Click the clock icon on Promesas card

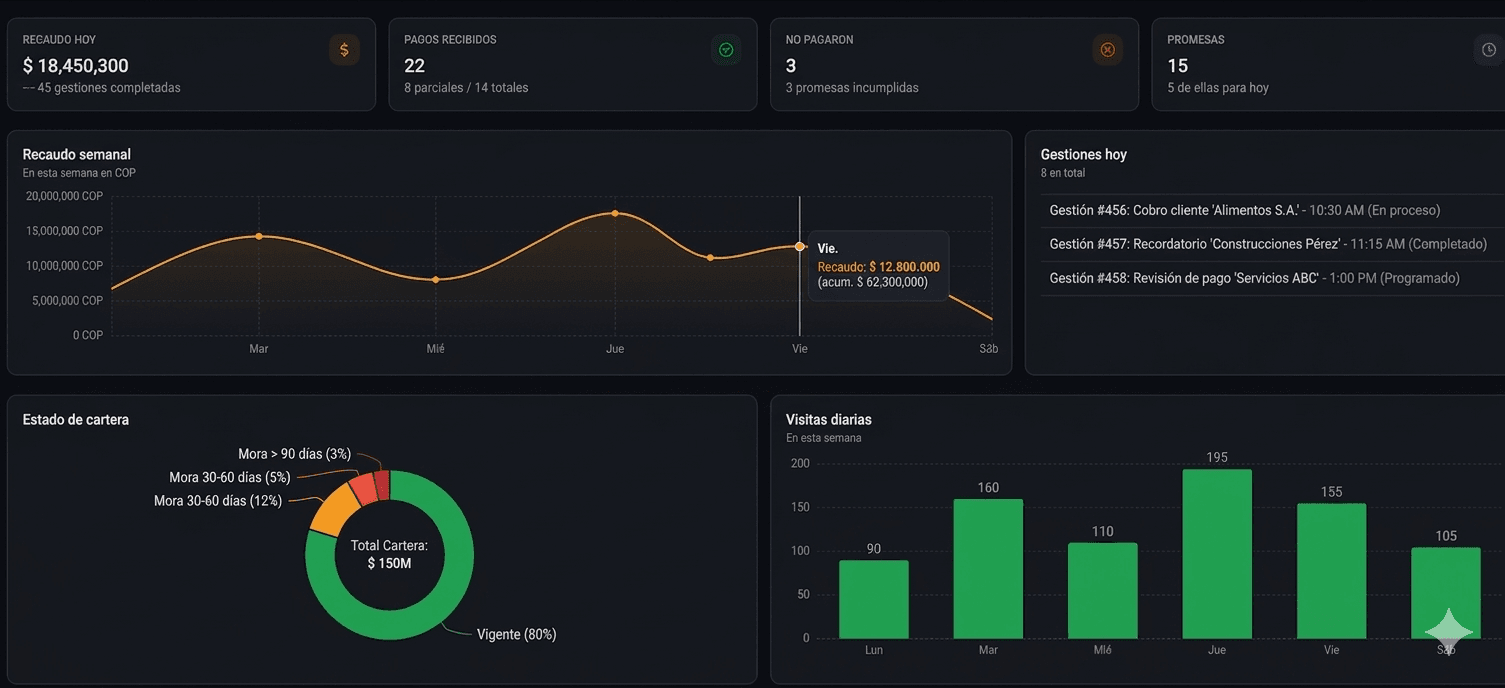(x=1489, y=49)
